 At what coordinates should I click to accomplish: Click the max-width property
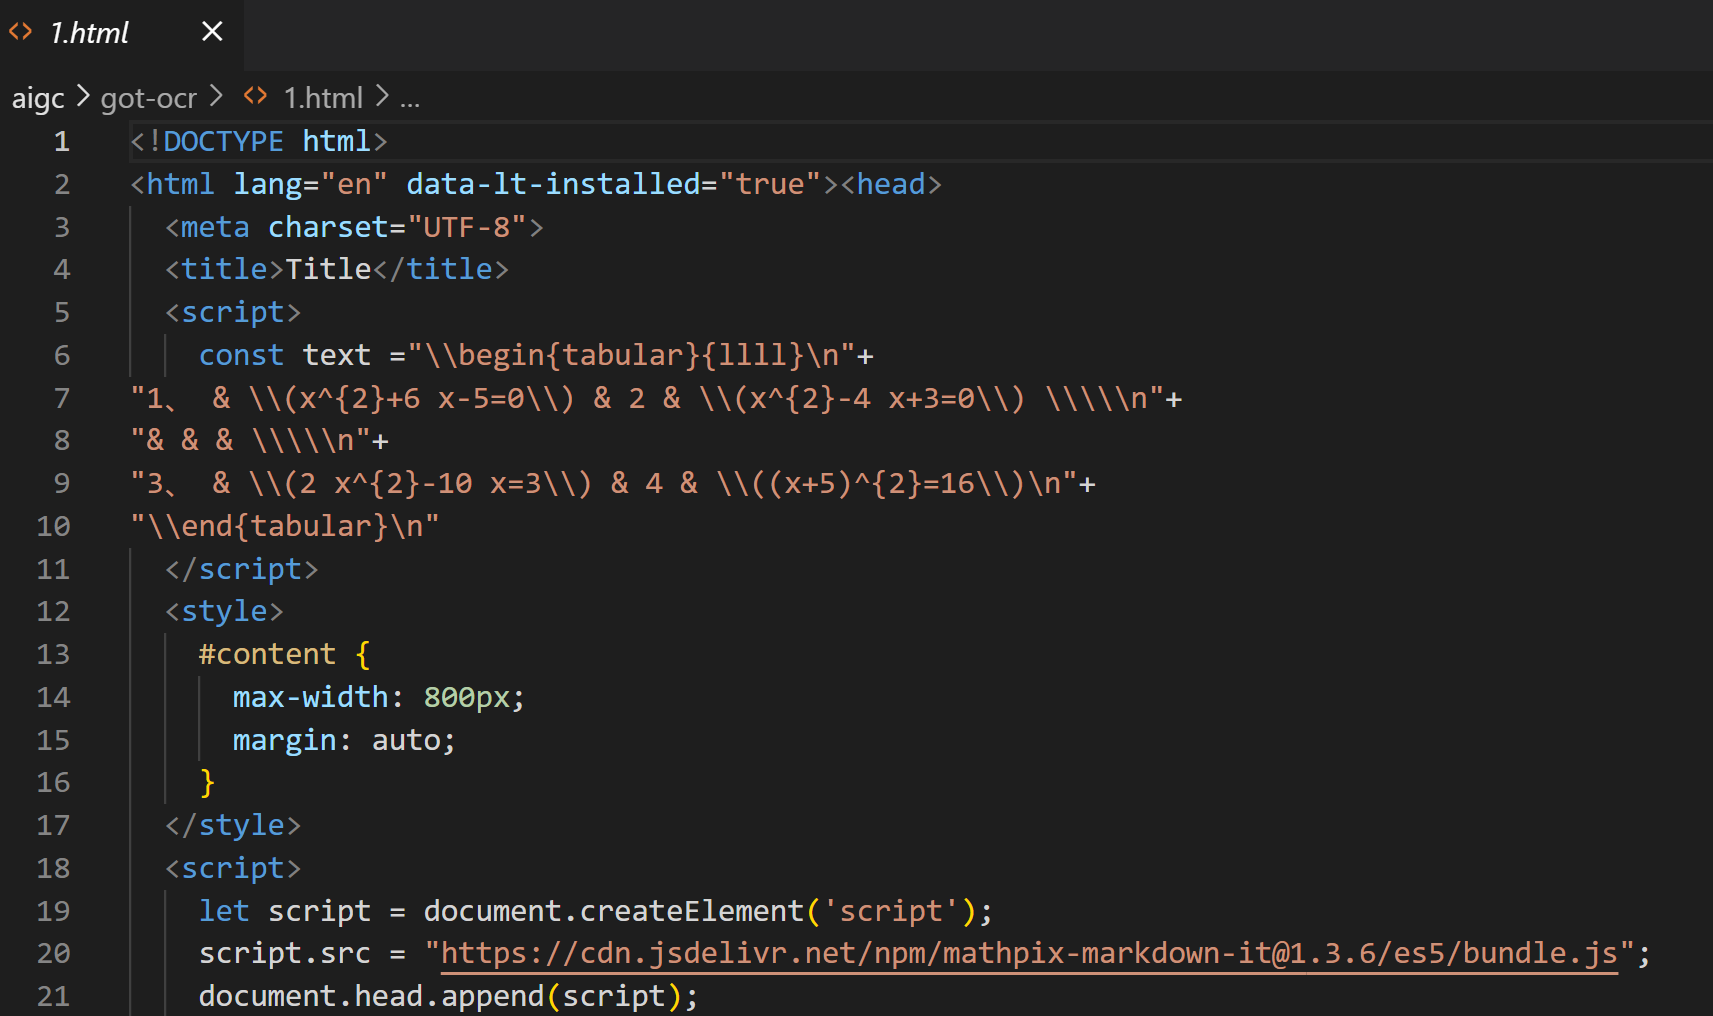pyautogui.click(x=310, y=697)
